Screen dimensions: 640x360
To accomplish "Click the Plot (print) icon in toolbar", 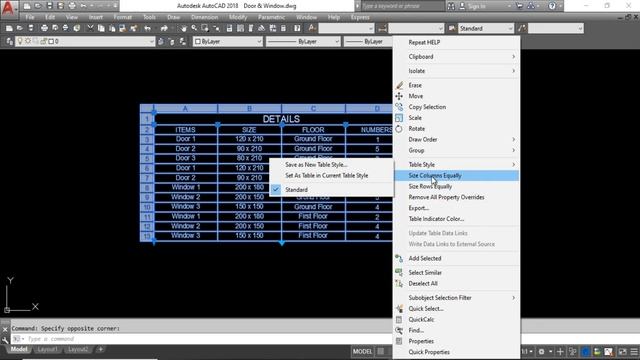I will (x=44, y=28).
